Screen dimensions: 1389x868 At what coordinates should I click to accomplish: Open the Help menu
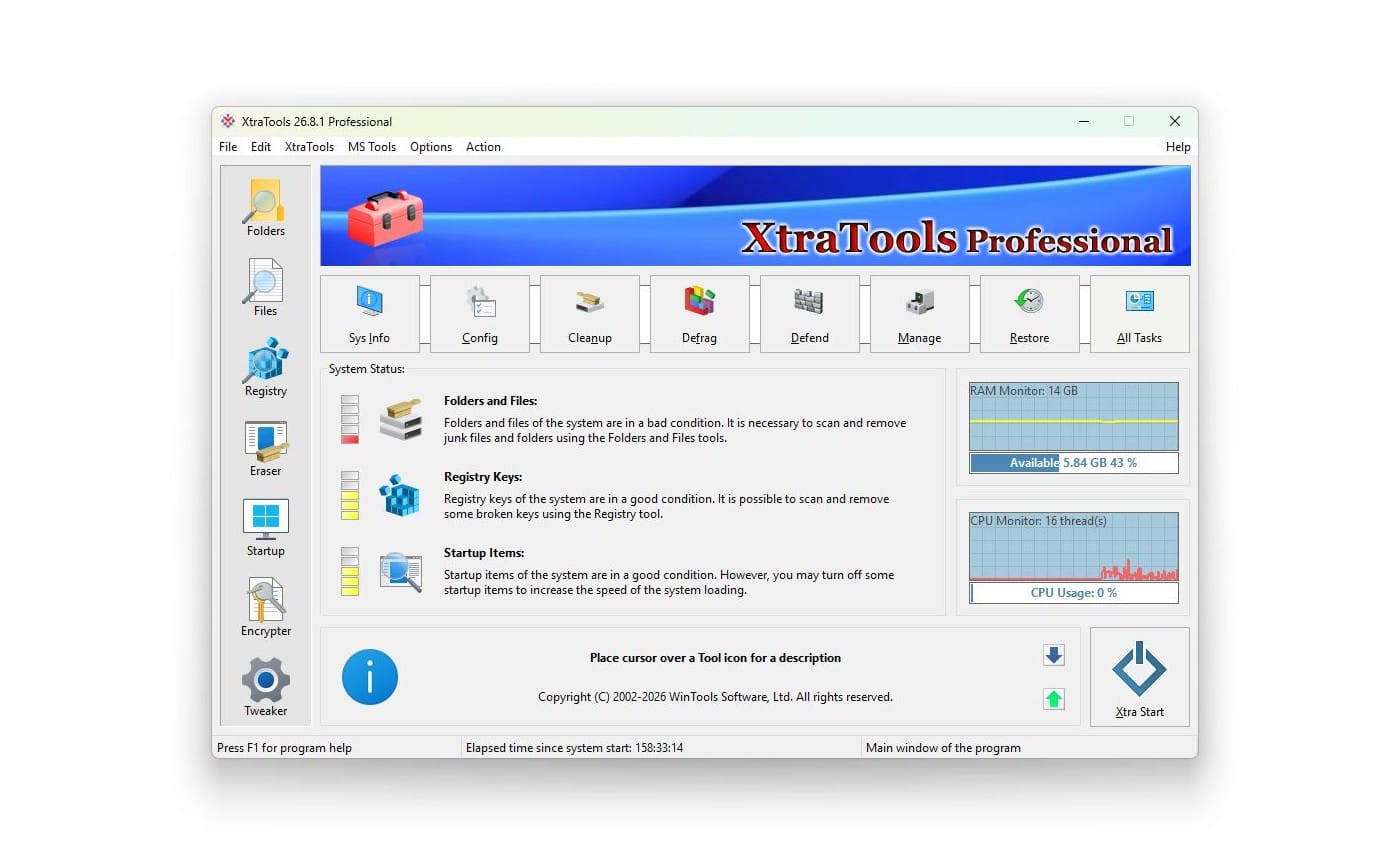(x=1178, y=147)
